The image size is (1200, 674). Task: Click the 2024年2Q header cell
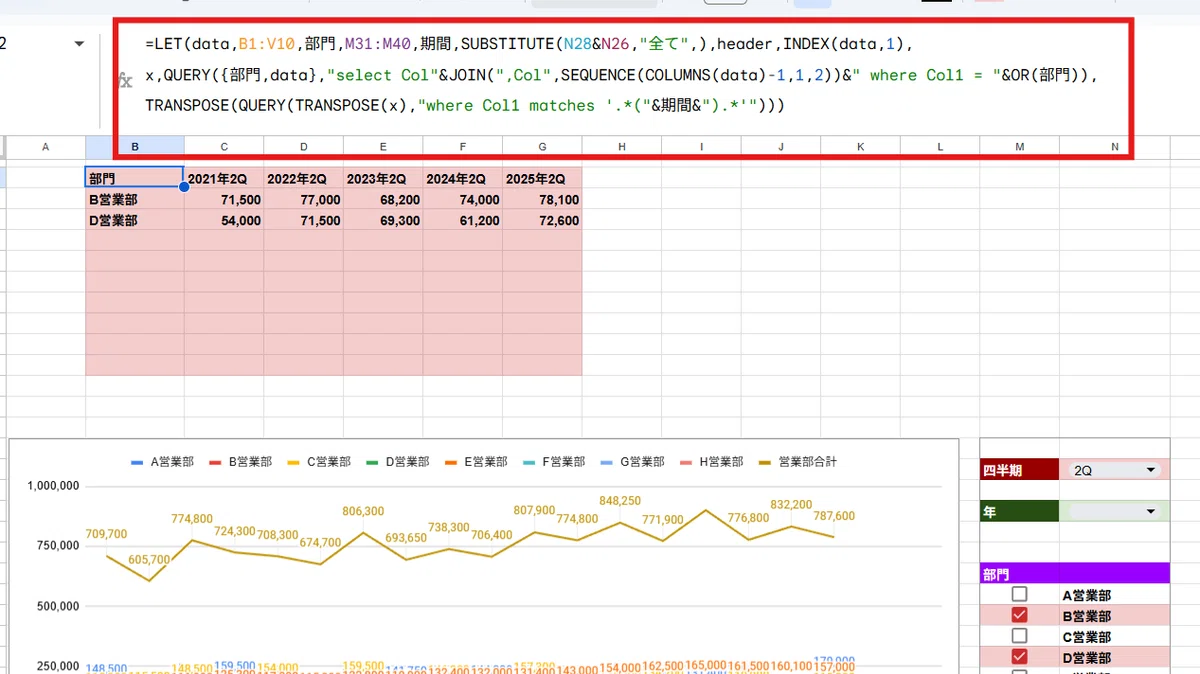[x=463, y=178]
